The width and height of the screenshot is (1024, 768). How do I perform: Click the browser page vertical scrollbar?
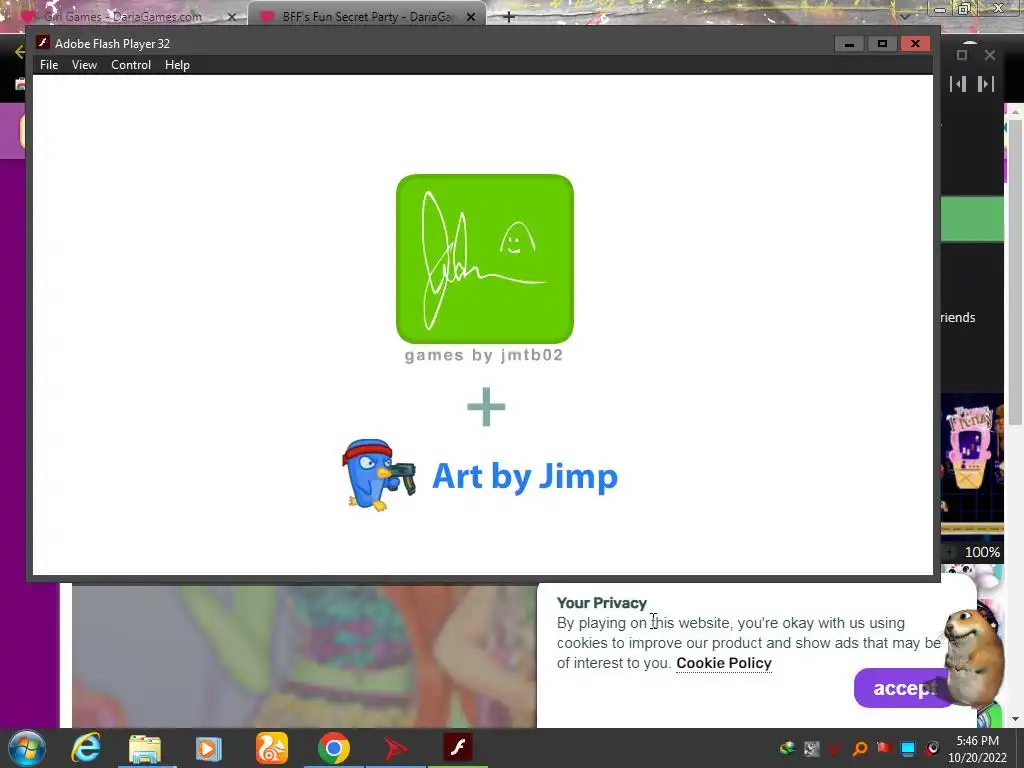click(x=1015, y=272)
